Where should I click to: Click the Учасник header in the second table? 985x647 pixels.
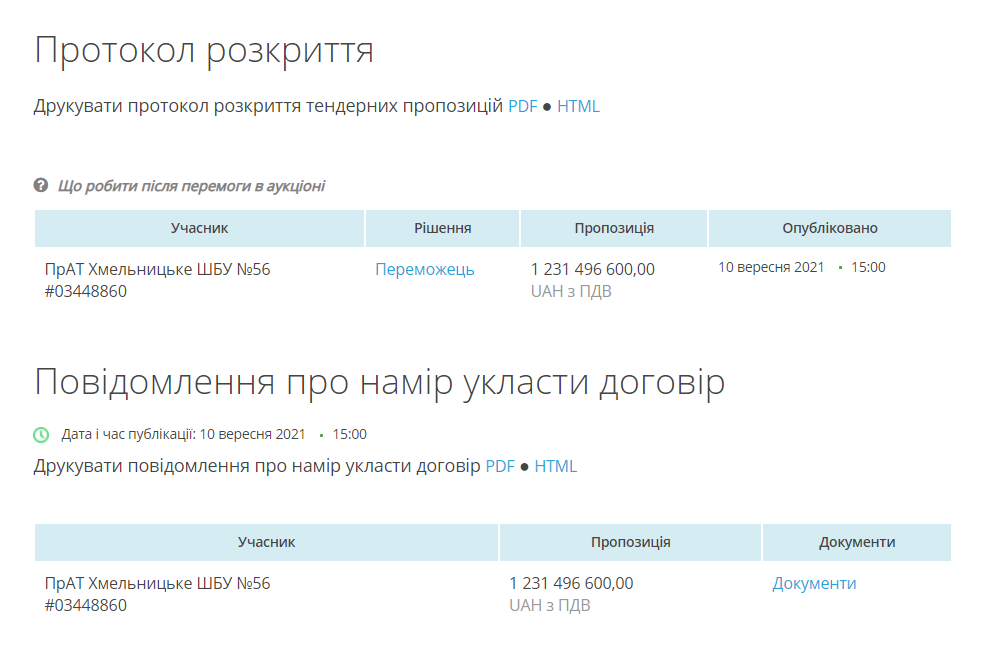coord(266,542)
